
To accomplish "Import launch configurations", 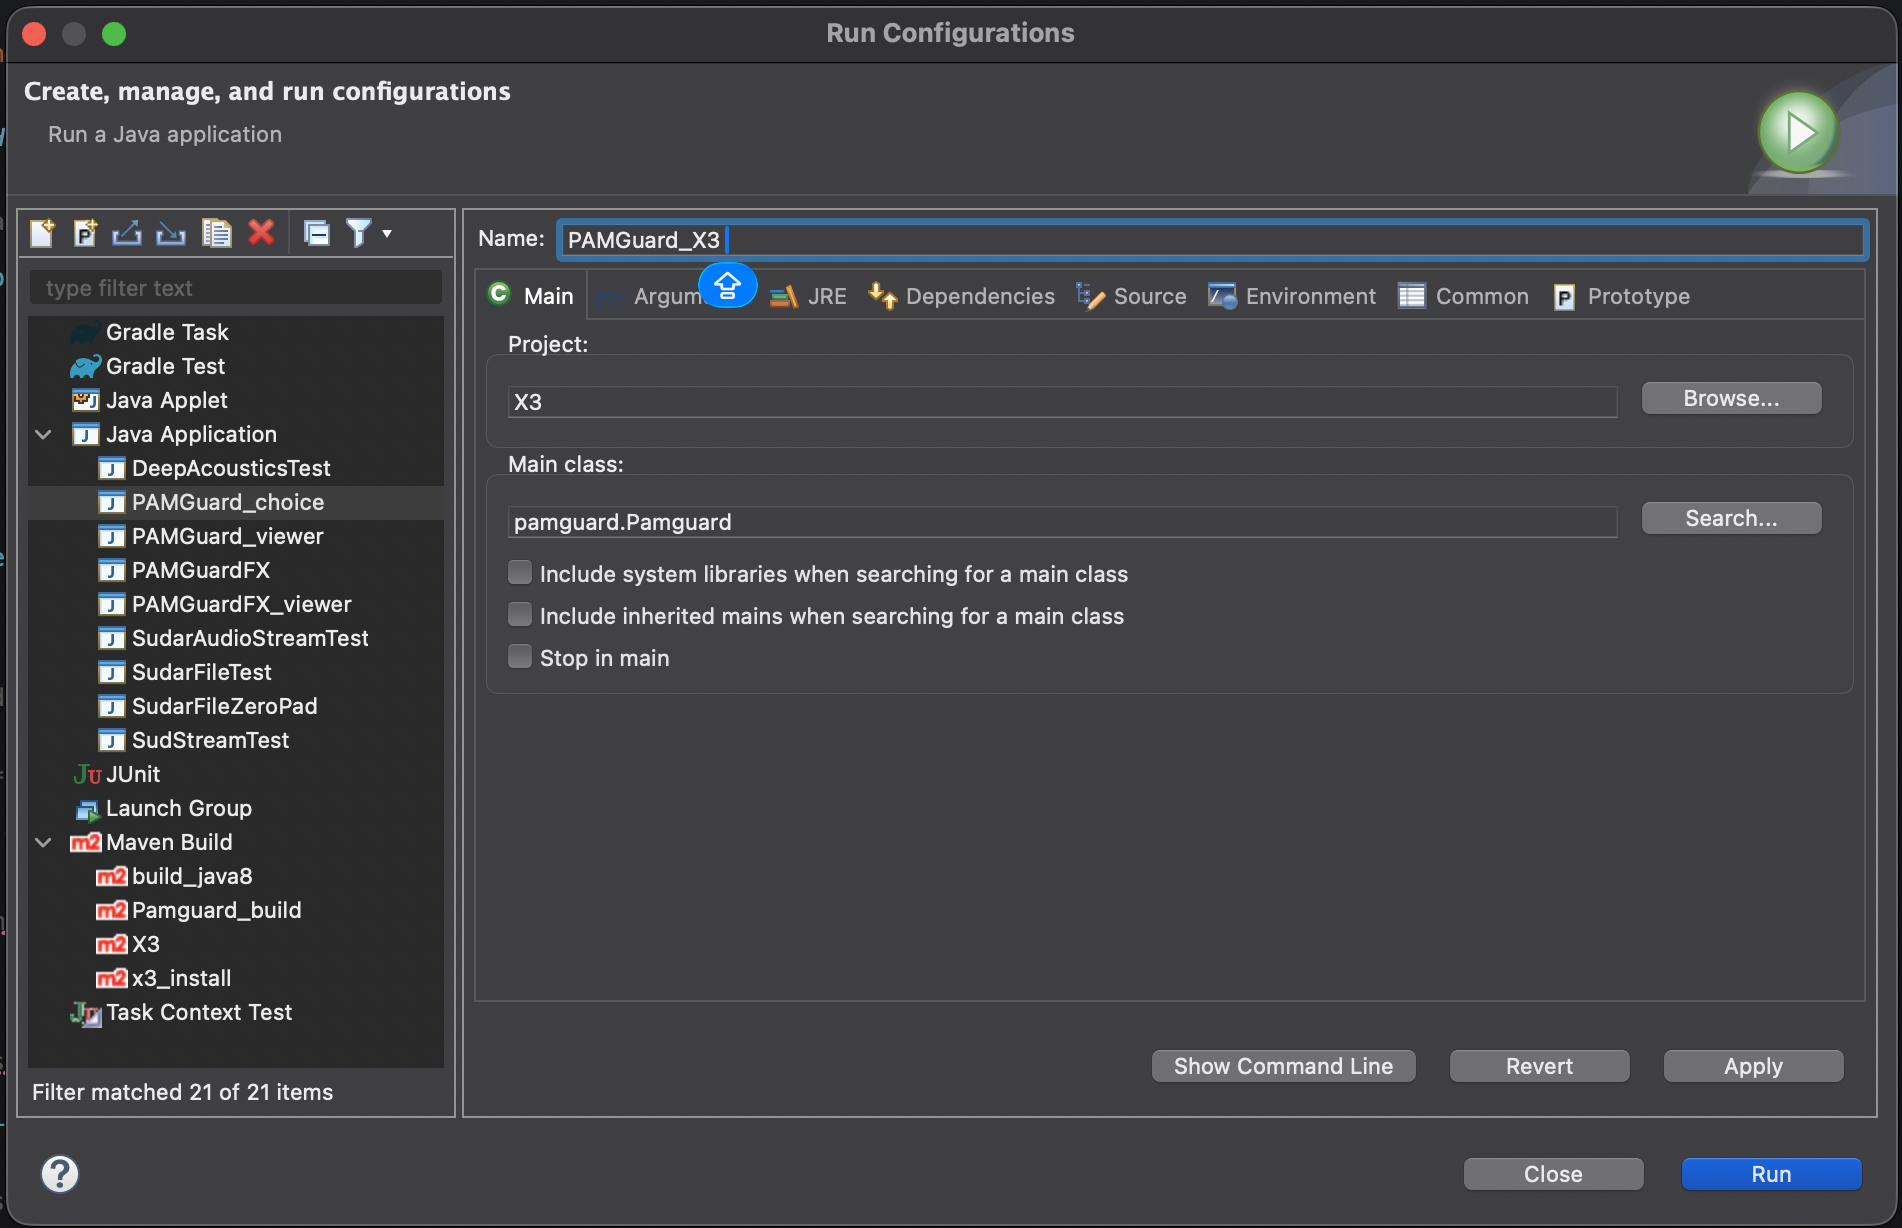I will coord(170,233).
